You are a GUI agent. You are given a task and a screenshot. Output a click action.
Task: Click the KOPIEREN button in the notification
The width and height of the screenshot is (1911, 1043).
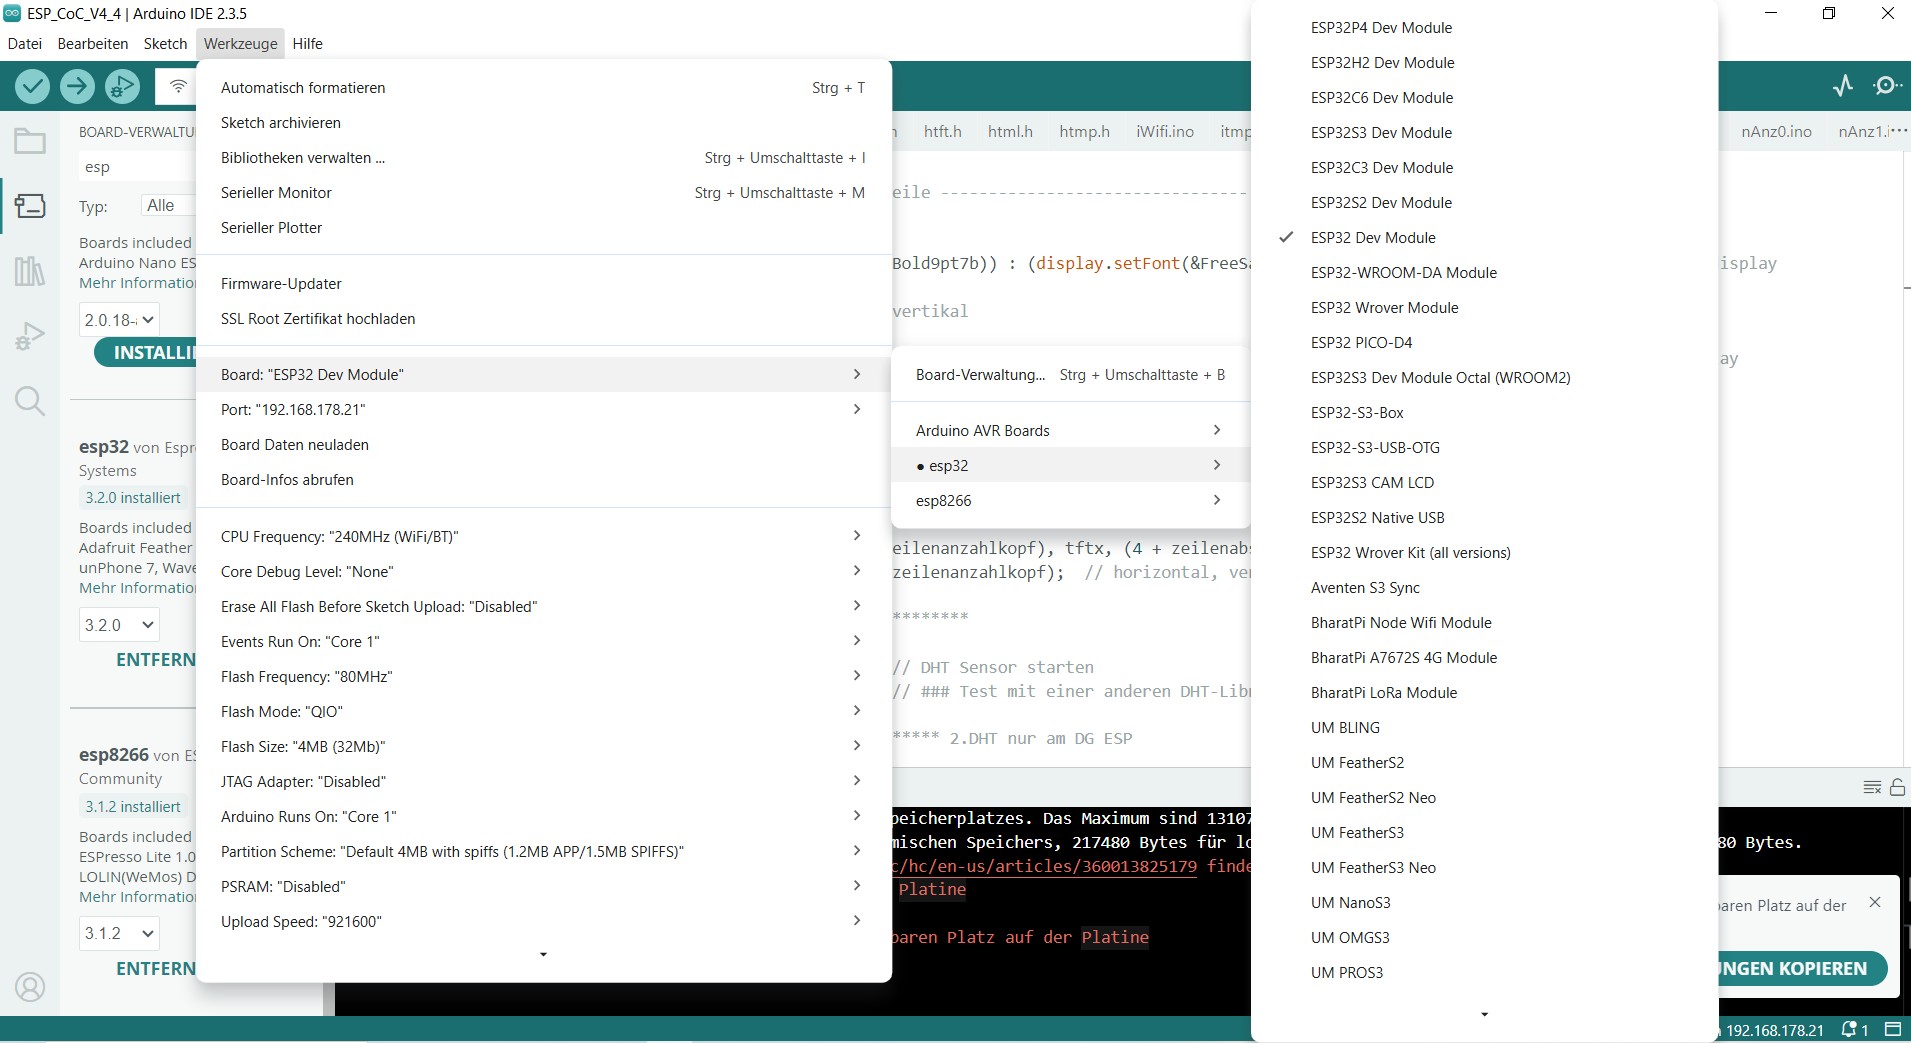point(1803,969)
